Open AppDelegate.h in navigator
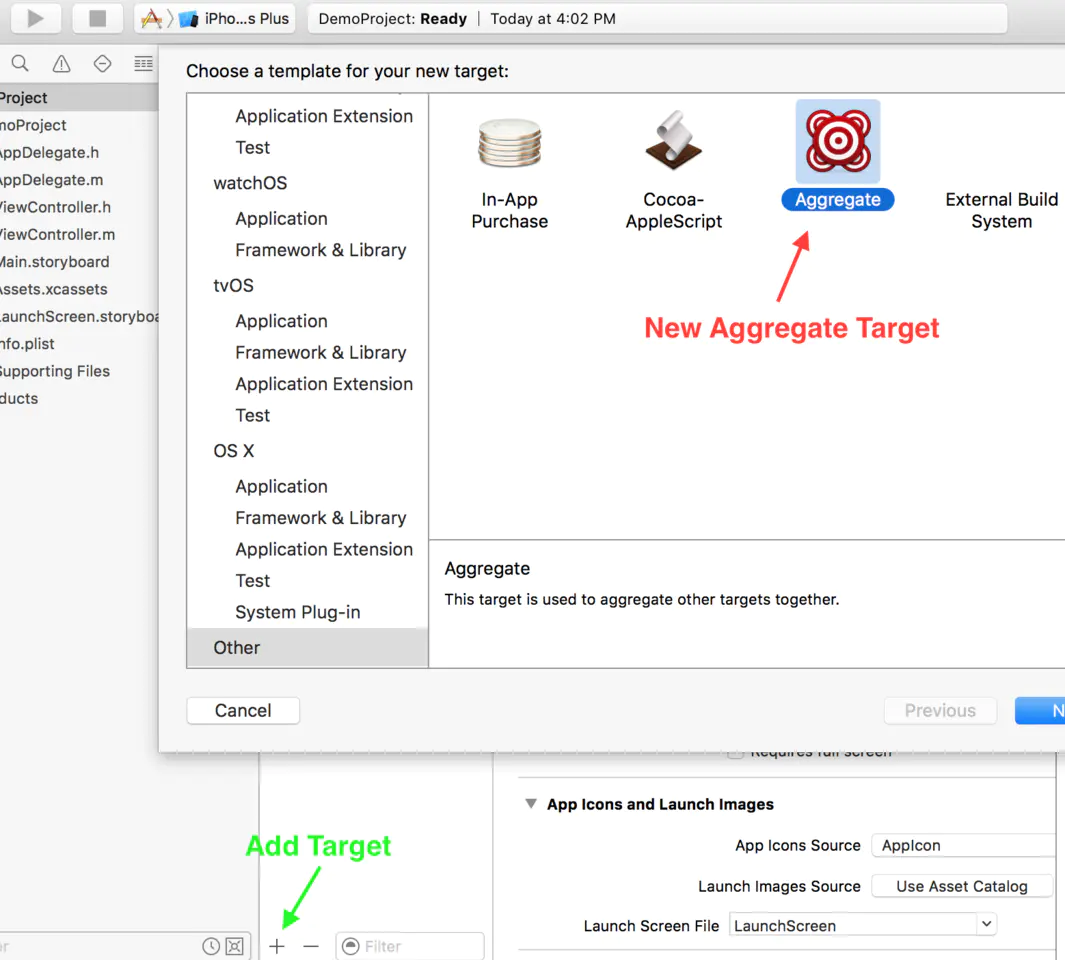1065x960 pixels. click(x=49, y=153)
